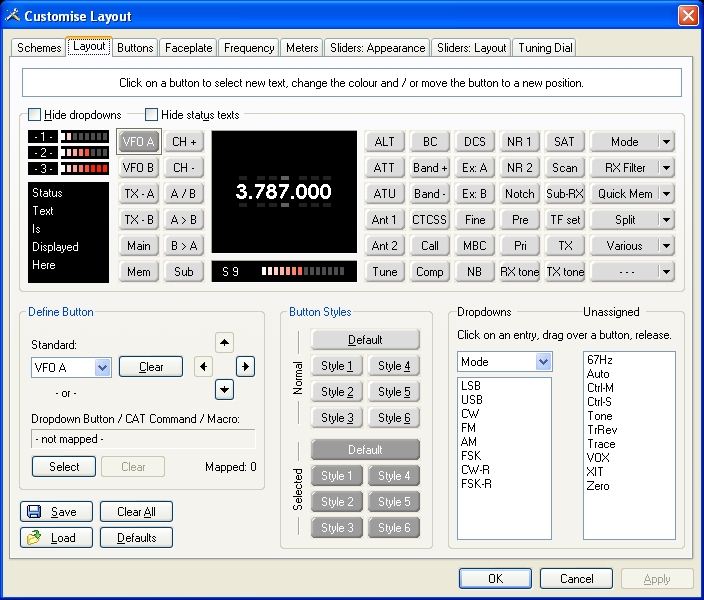Select the Sub-RX faceplate button
The width and height of the screenshot is (704, 600).
565,194
